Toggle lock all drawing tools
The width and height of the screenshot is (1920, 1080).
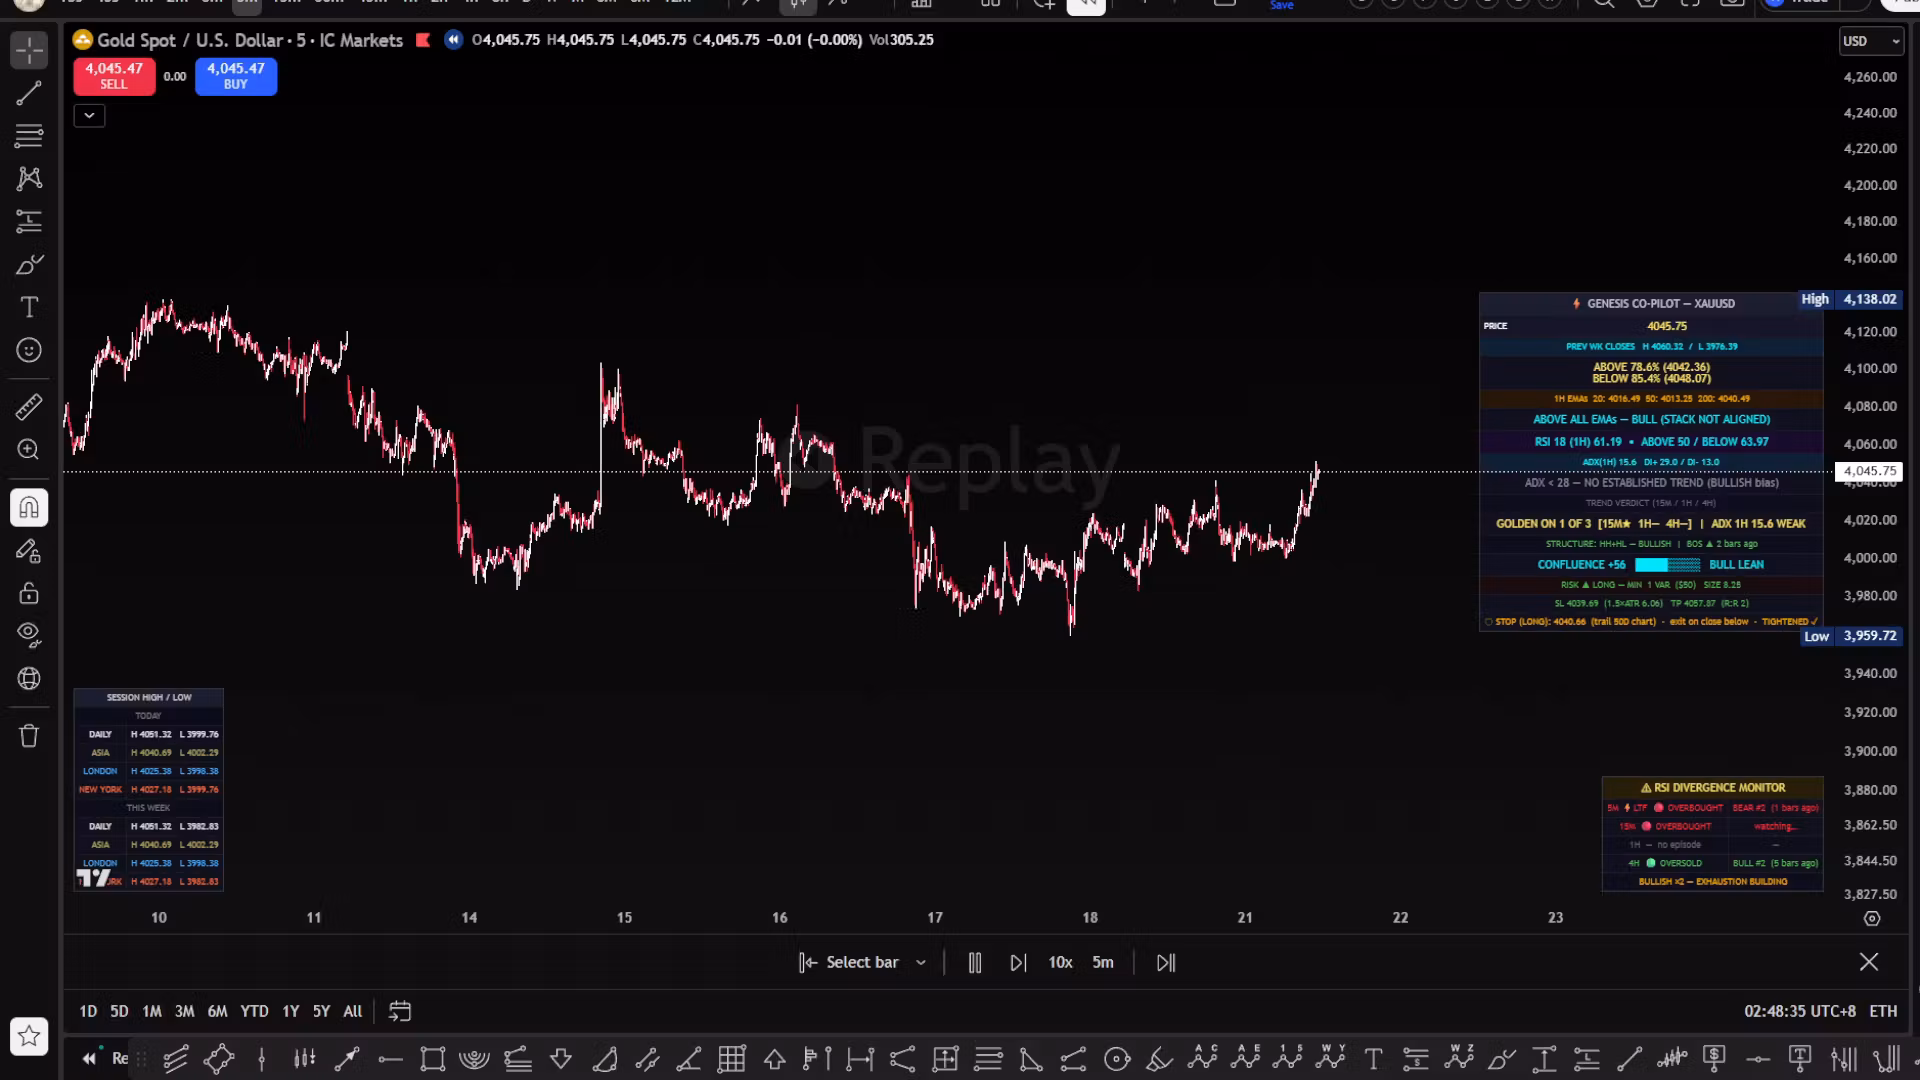(x=29, y=594)
